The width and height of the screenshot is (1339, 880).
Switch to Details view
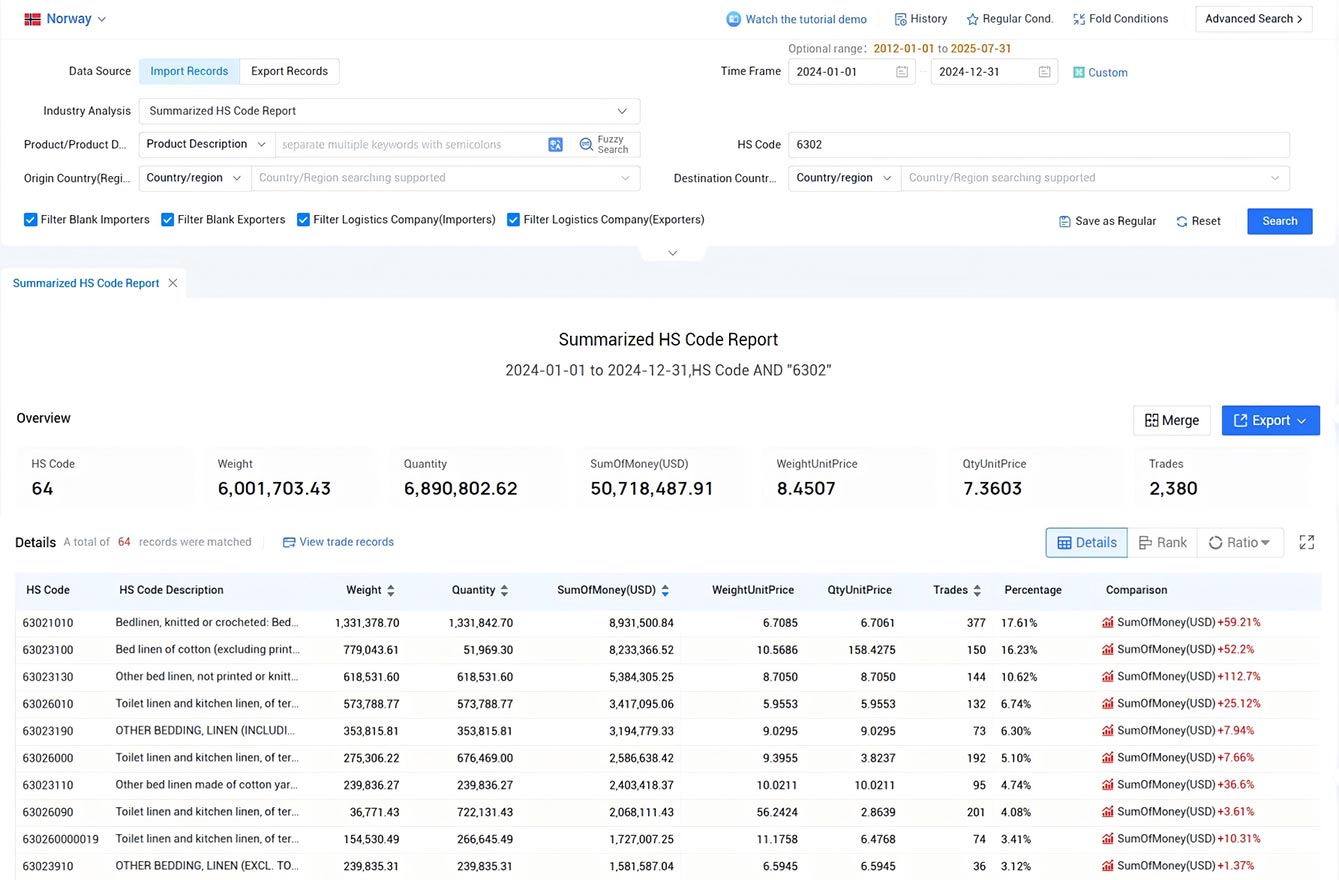click(x=1086, y=542)
